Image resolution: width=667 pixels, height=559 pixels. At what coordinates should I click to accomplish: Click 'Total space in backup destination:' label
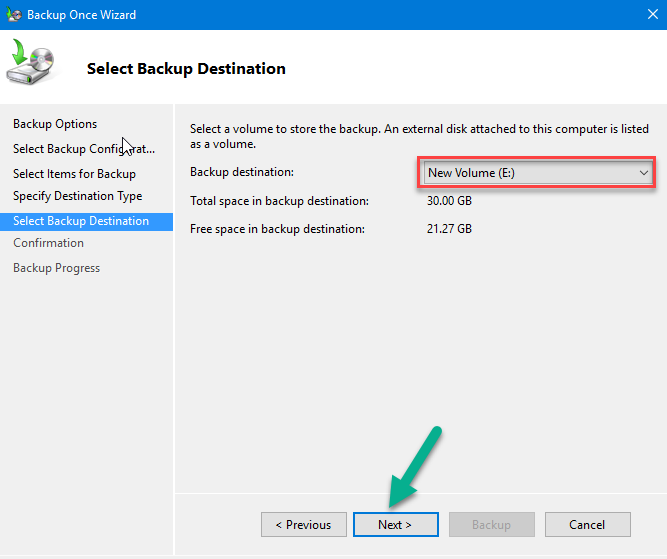coord(279,201)
